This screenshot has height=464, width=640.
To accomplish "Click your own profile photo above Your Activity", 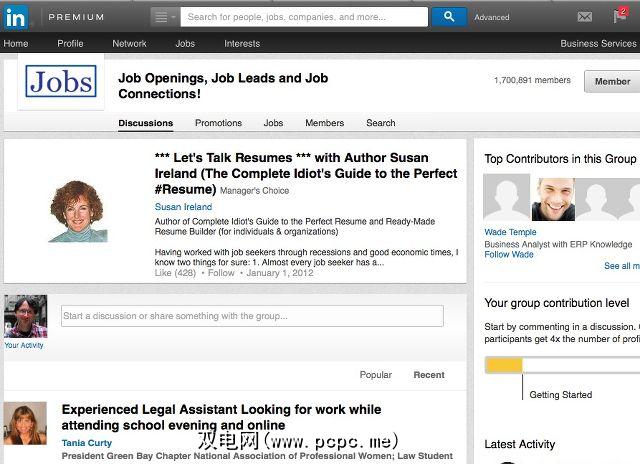I will pyautogui.click(x=25, y=316).
